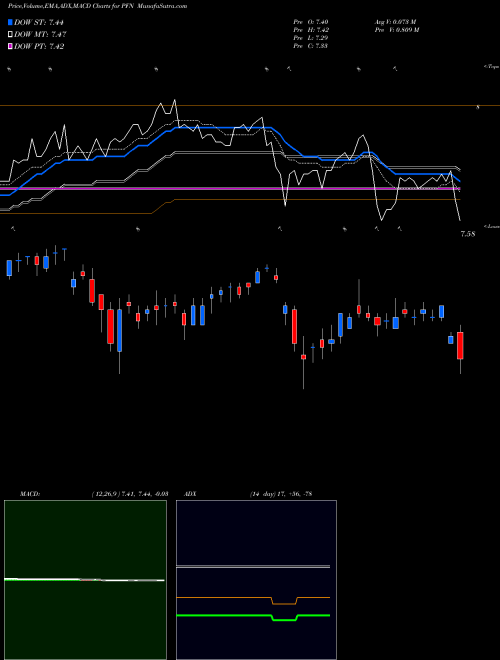Click inside the dark blue ADX indicator panel
The image size is (500, 660).
click(256, 580)
